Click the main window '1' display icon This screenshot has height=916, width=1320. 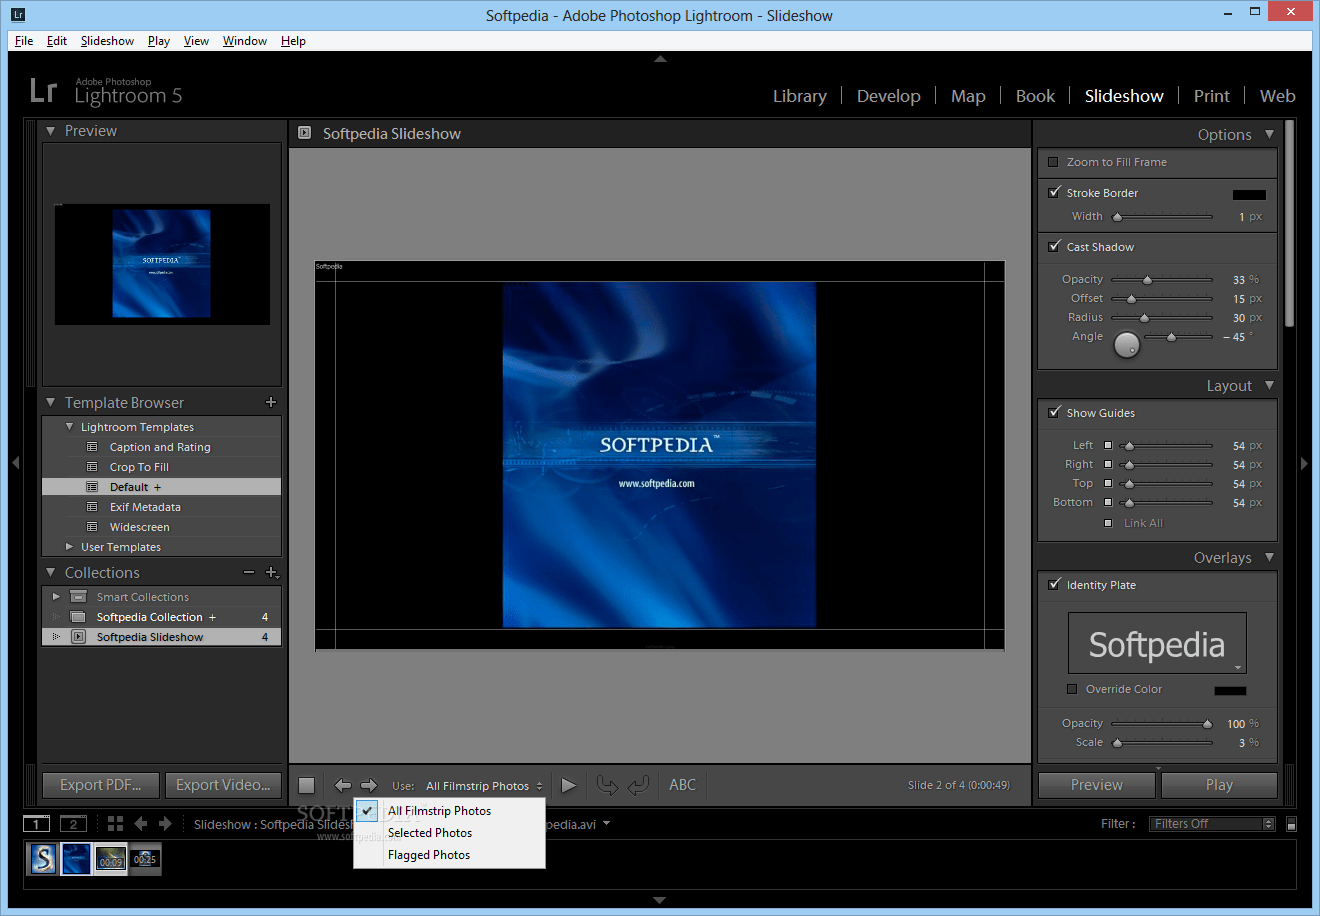click(36, 824)
